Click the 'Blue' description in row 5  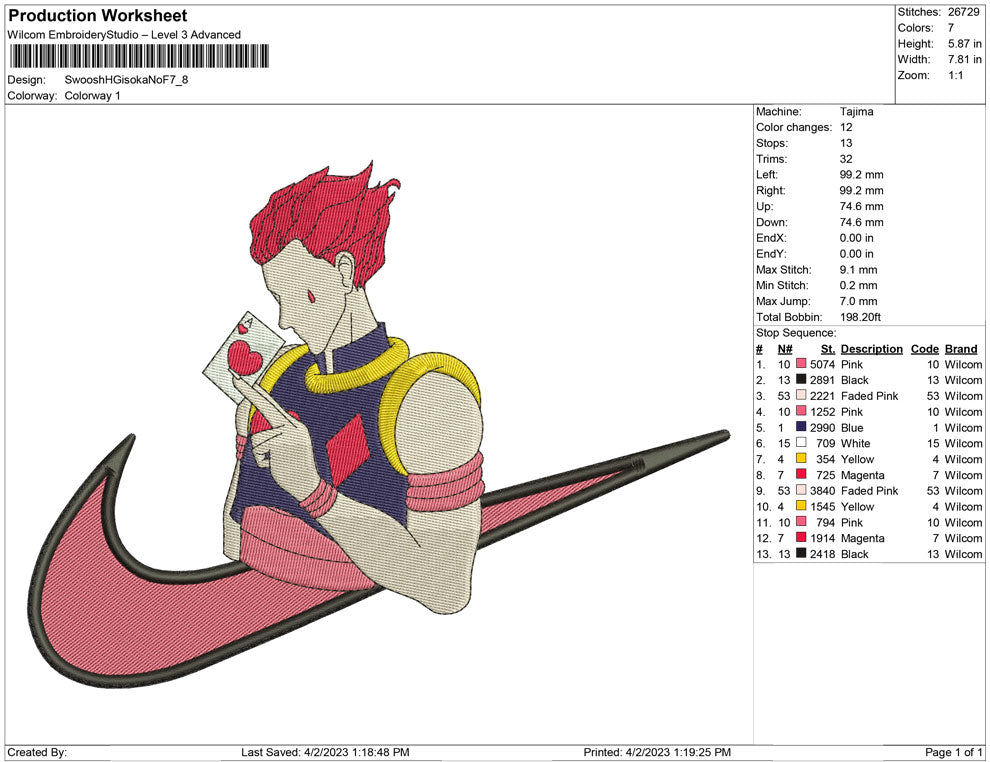[x=852, y=427]
